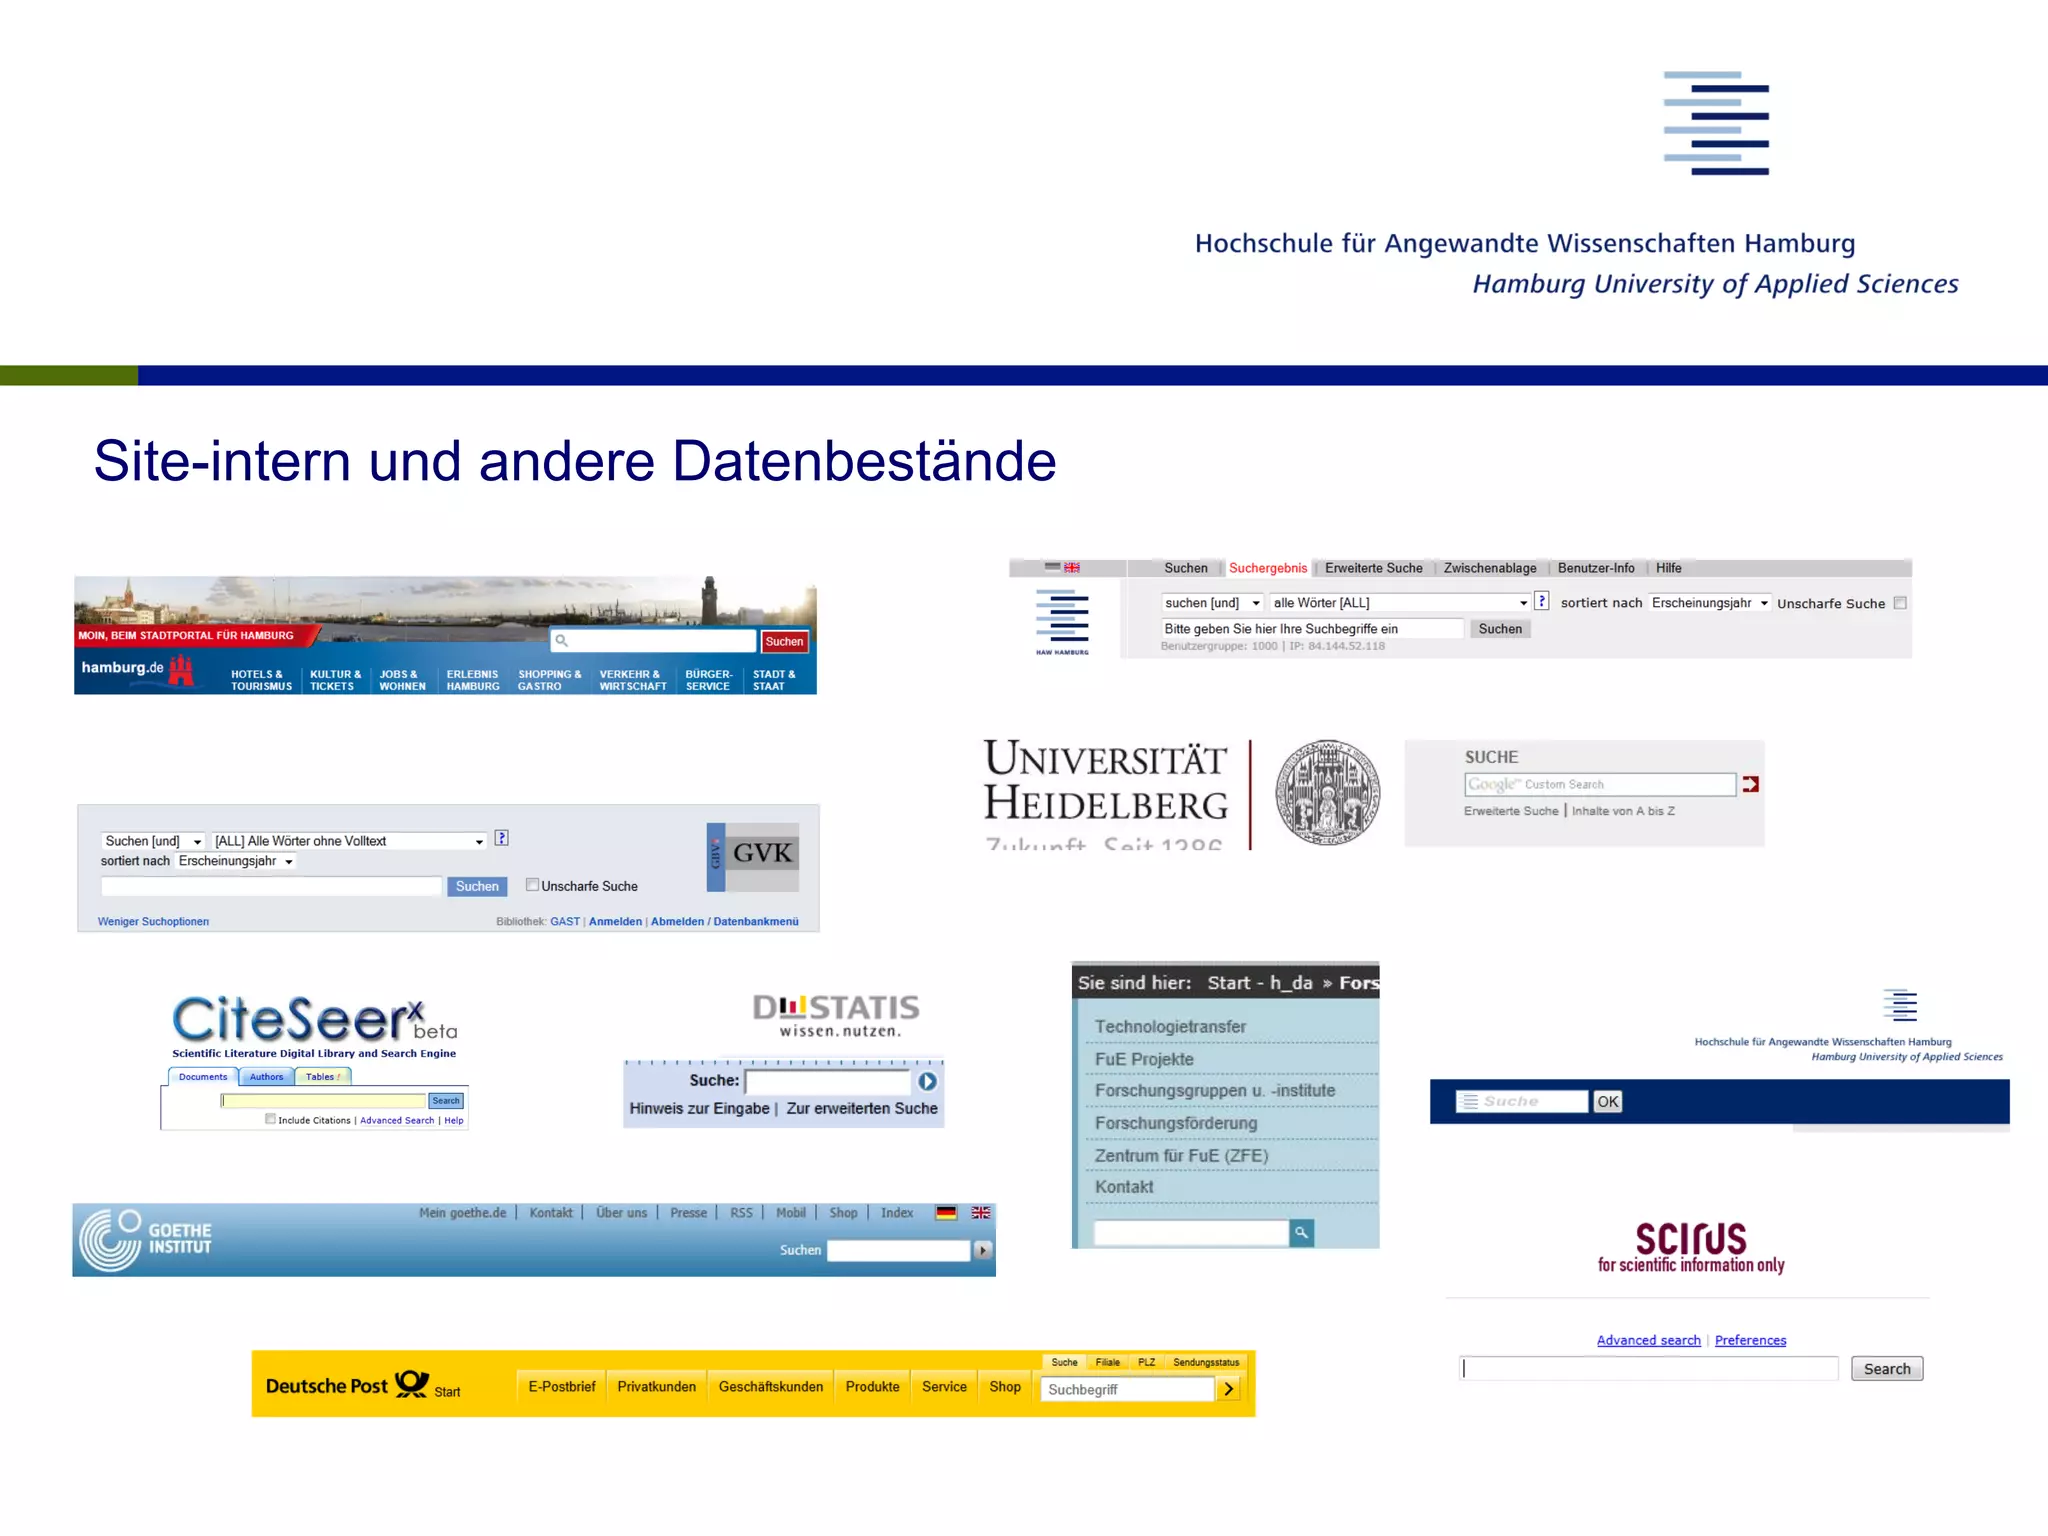2048x1536 pixels.
Task: Click the CiteSeerX Search button
Action: point(446,1101)
